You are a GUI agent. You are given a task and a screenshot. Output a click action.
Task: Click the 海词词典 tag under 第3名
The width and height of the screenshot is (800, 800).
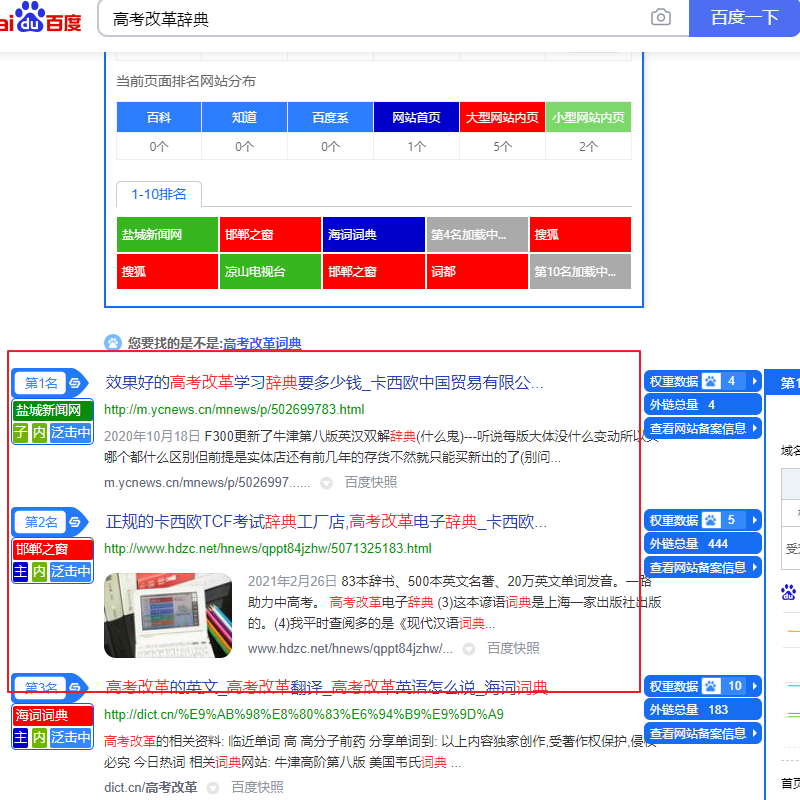click(53, 715)
